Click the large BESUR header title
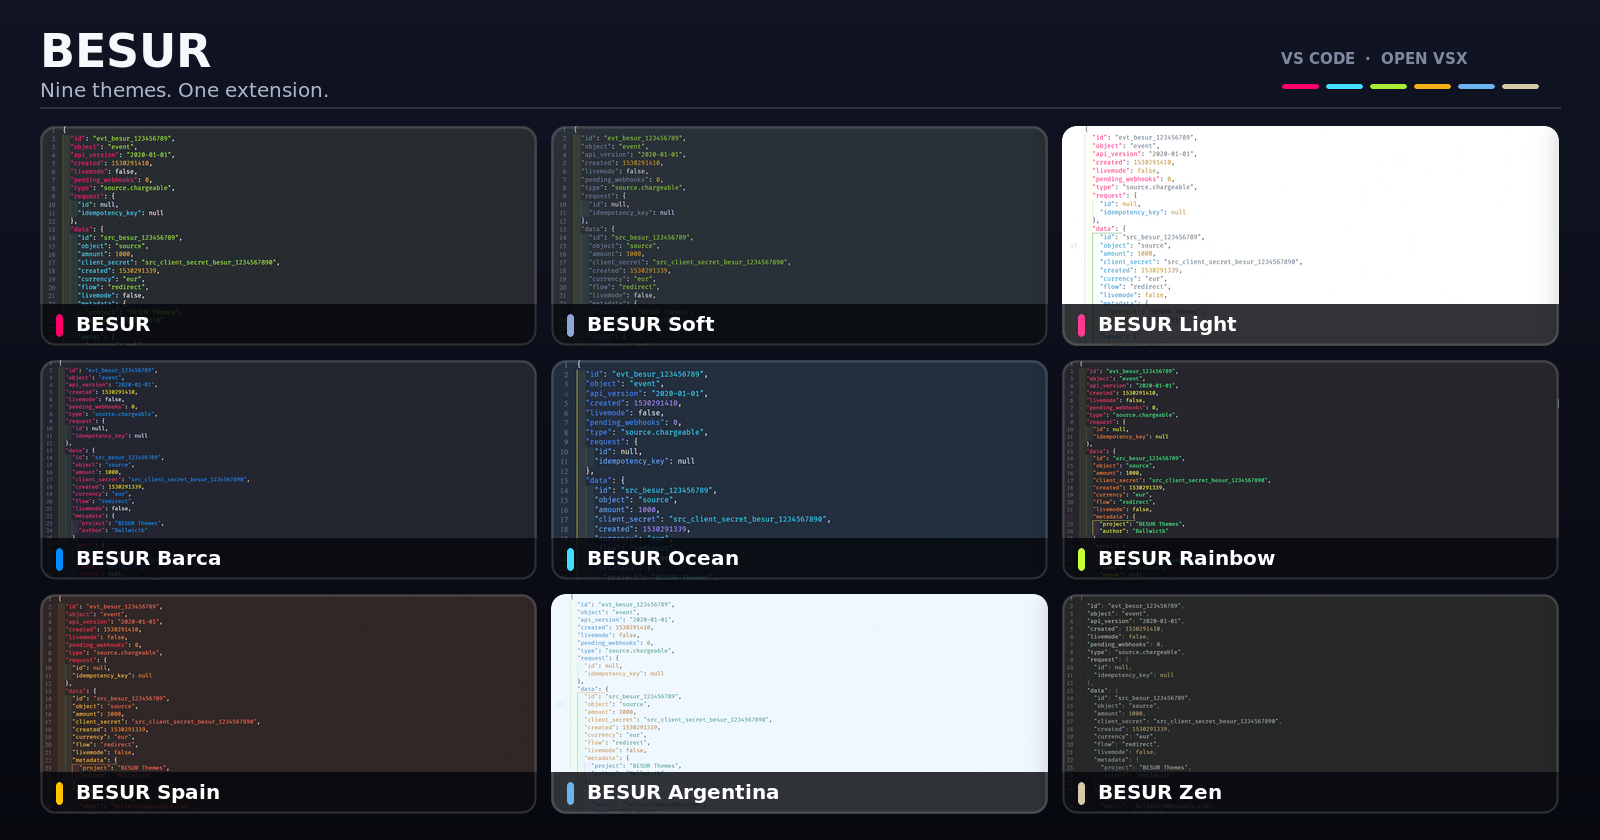The height and width of the screenshot is (840, 1600). coord(126,51)
